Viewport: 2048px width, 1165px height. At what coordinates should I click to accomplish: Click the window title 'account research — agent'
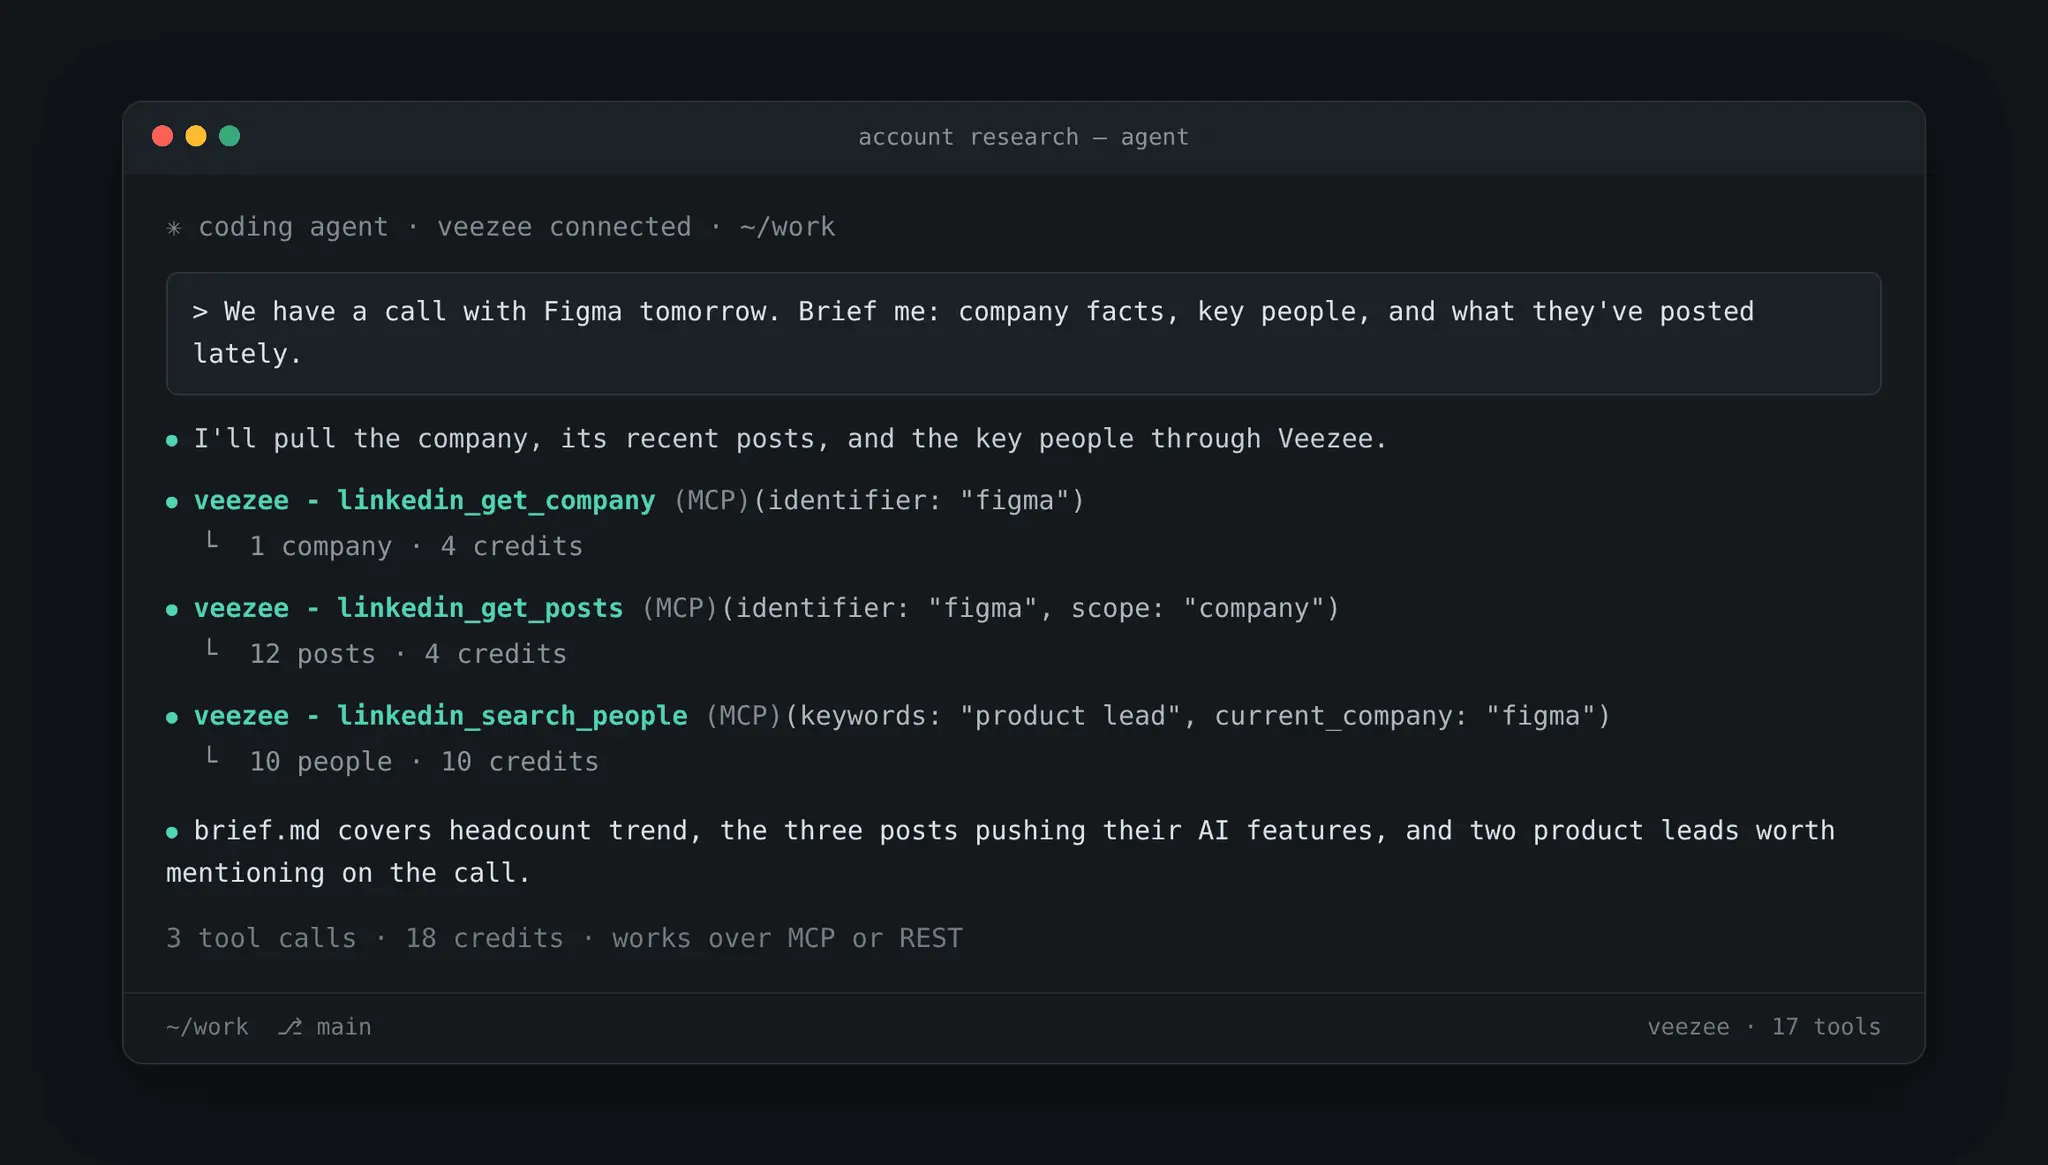click(x=1023, y=137)
